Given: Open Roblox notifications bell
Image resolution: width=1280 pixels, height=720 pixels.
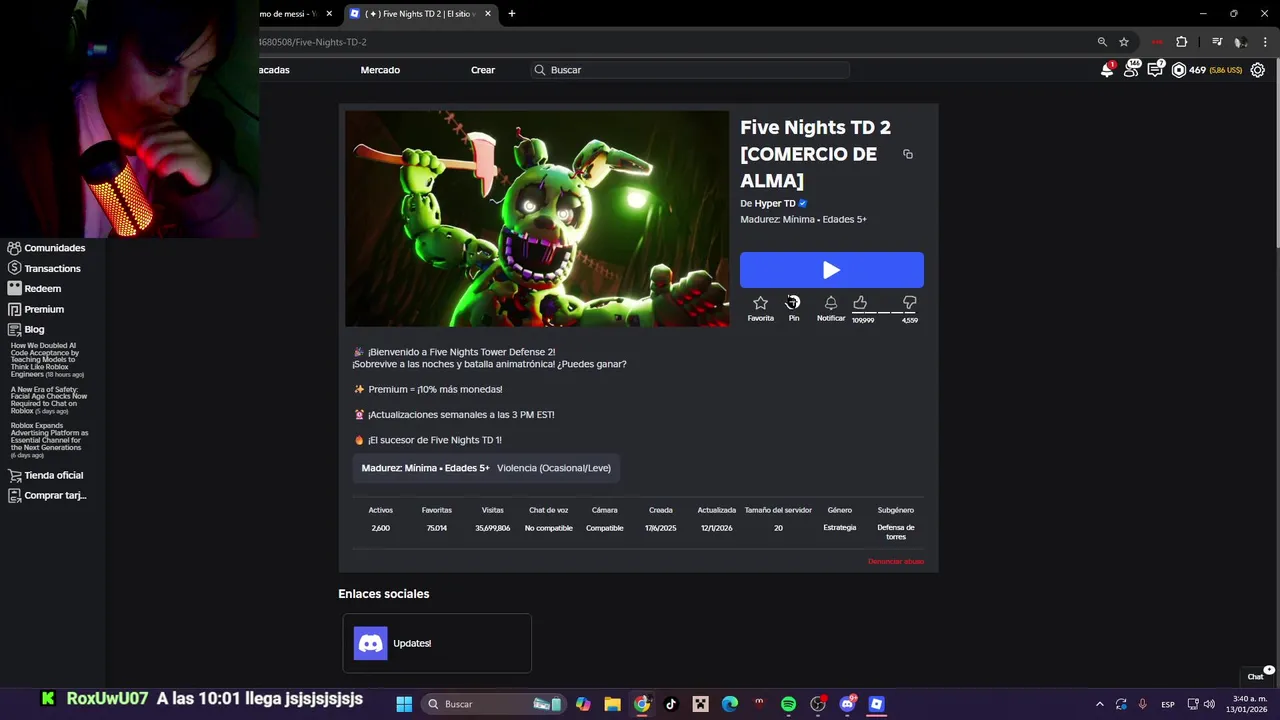Looking at the screenshot, I should [1107, 70].
